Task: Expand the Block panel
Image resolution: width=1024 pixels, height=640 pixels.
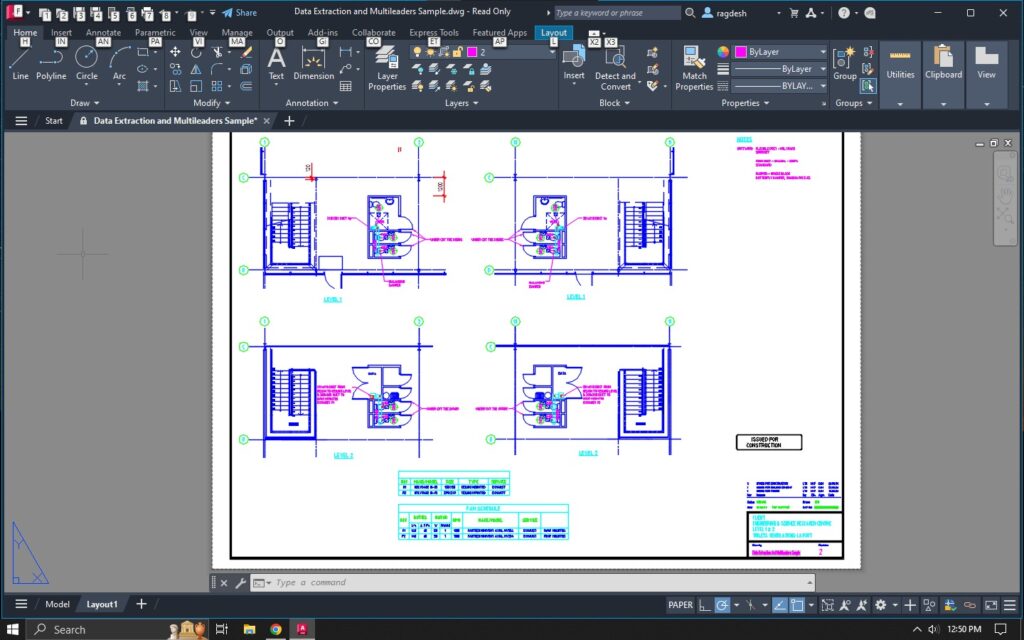Action: click(x=615, y=103)
